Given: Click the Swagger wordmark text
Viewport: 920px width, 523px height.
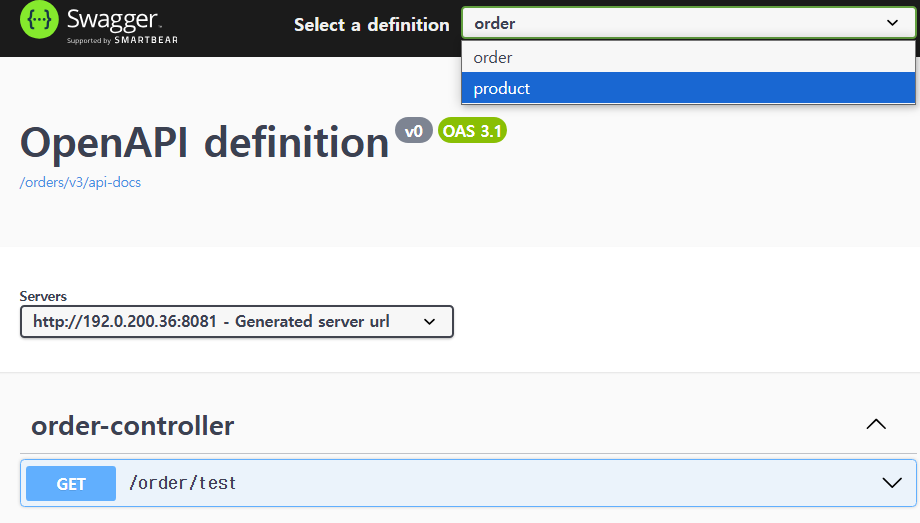Looking at the screenshot, I should pyautogui.click(x=113, y=19).
